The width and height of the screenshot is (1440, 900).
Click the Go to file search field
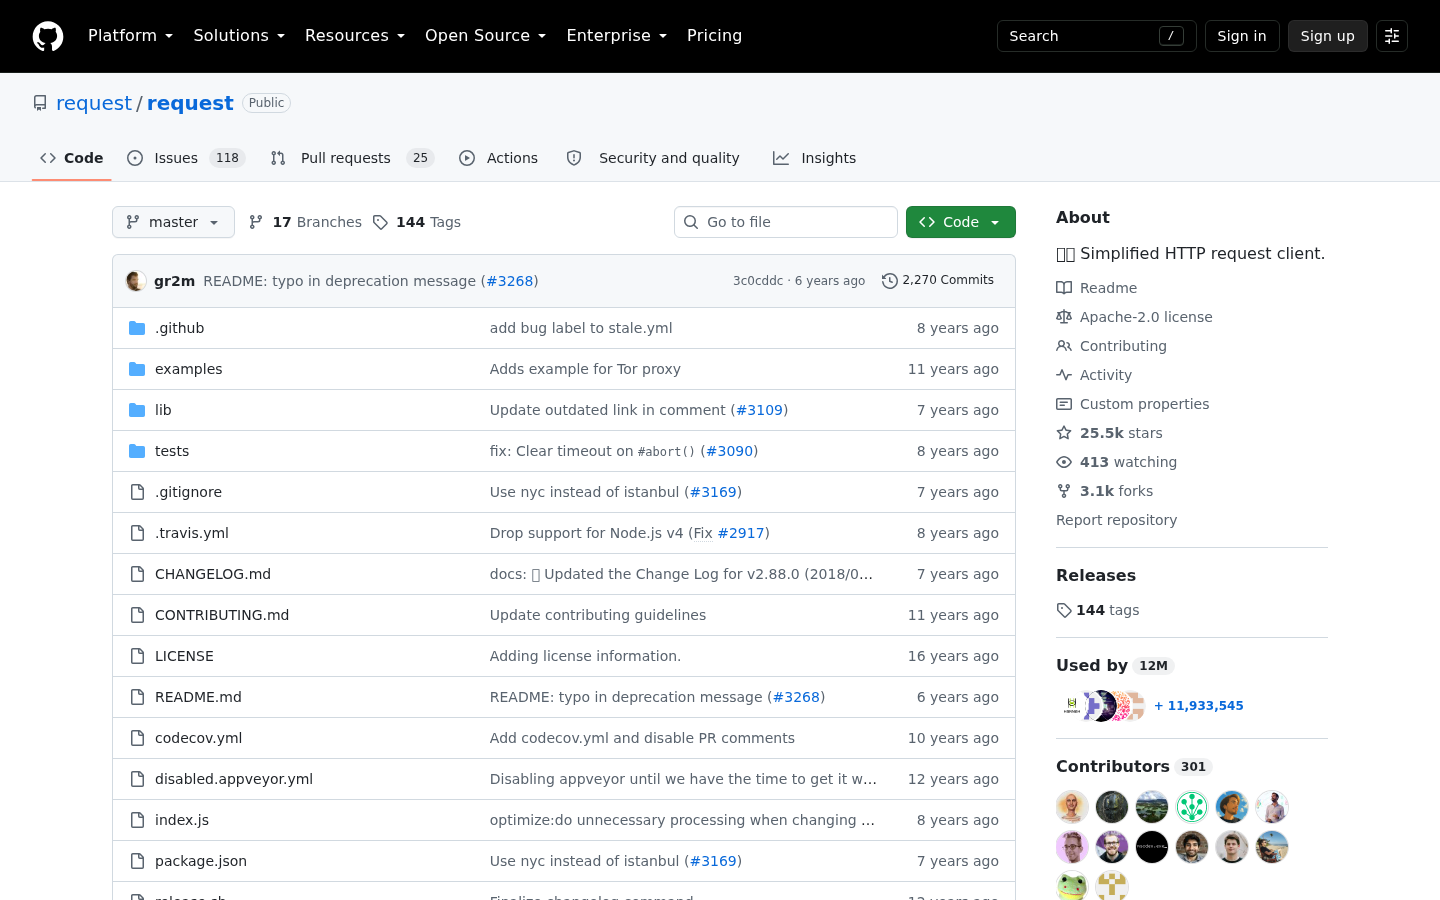point(786,222)
